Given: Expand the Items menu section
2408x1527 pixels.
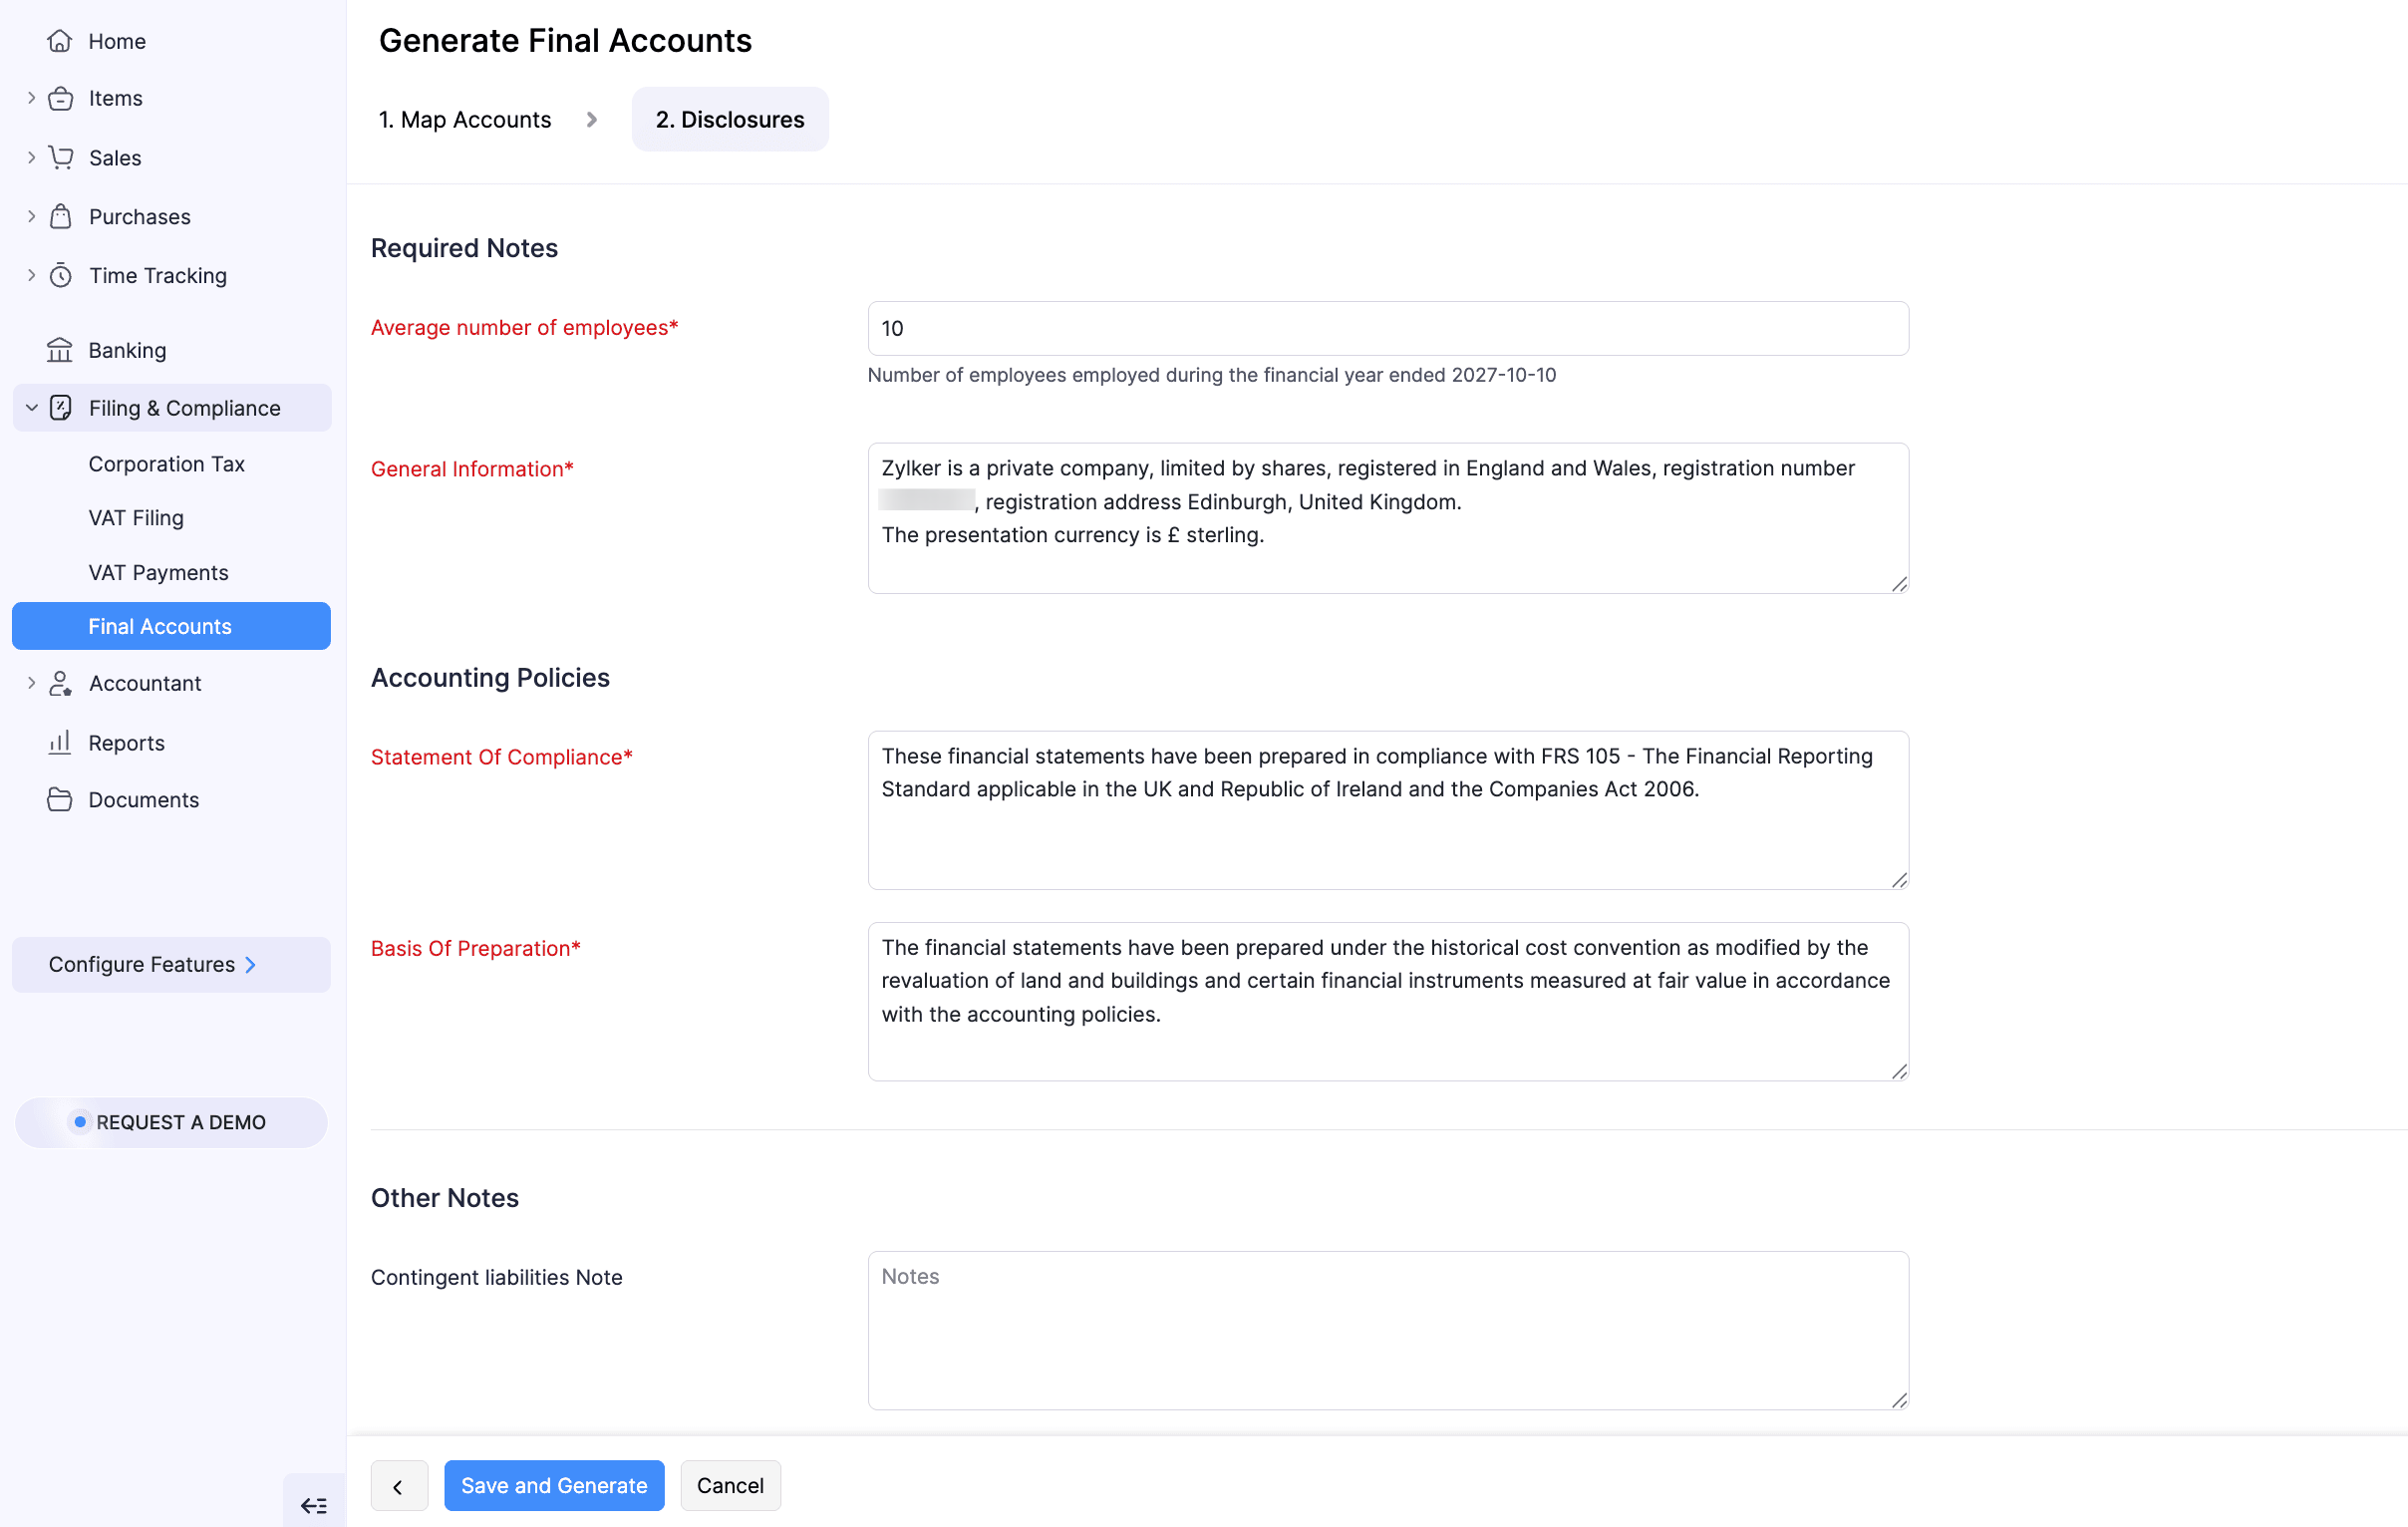Looking at the screenshot, I should click(31, 98).
